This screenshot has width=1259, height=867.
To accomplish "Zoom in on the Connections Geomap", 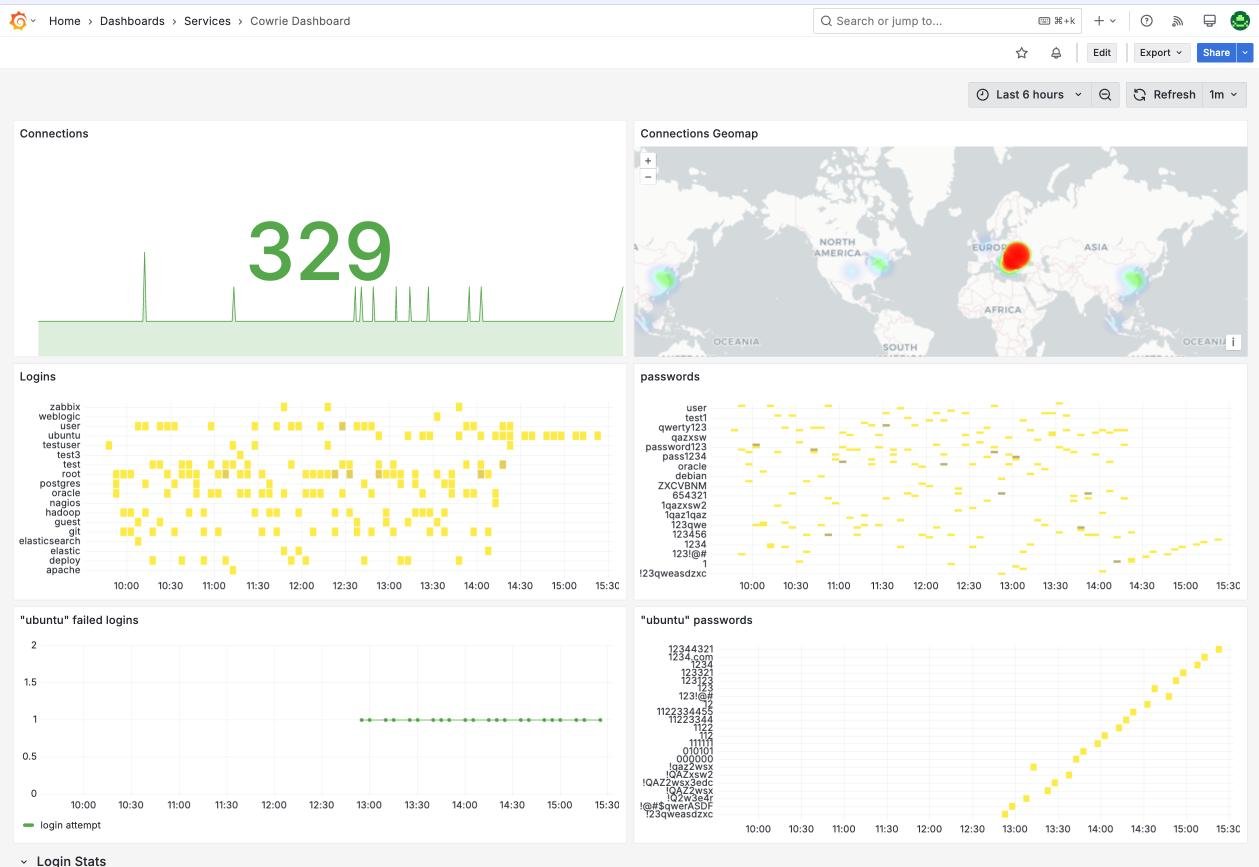I will pos(648,161).
